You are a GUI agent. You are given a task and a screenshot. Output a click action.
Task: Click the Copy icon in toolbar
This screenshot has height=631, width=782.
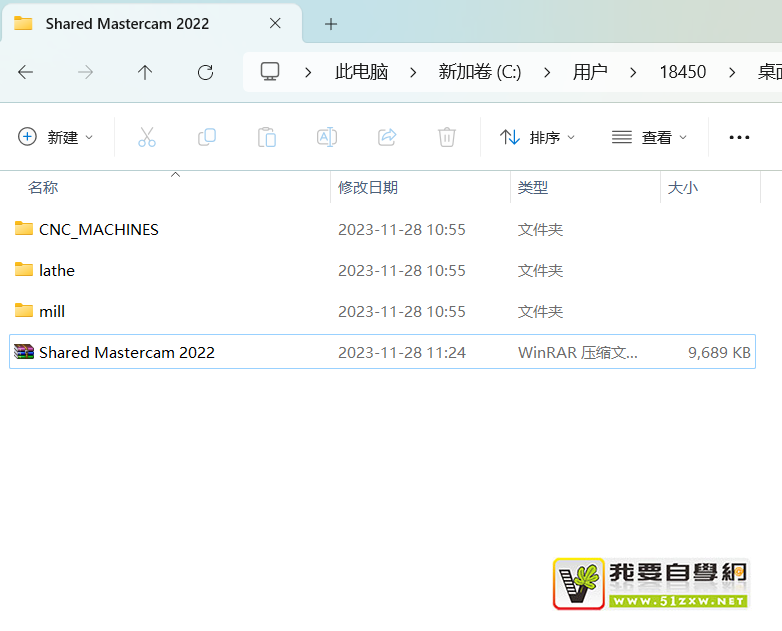207,137
